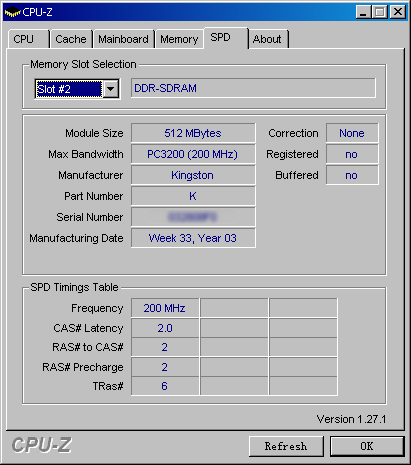Click the blurred Serial Number field

[x=193, y=217]
